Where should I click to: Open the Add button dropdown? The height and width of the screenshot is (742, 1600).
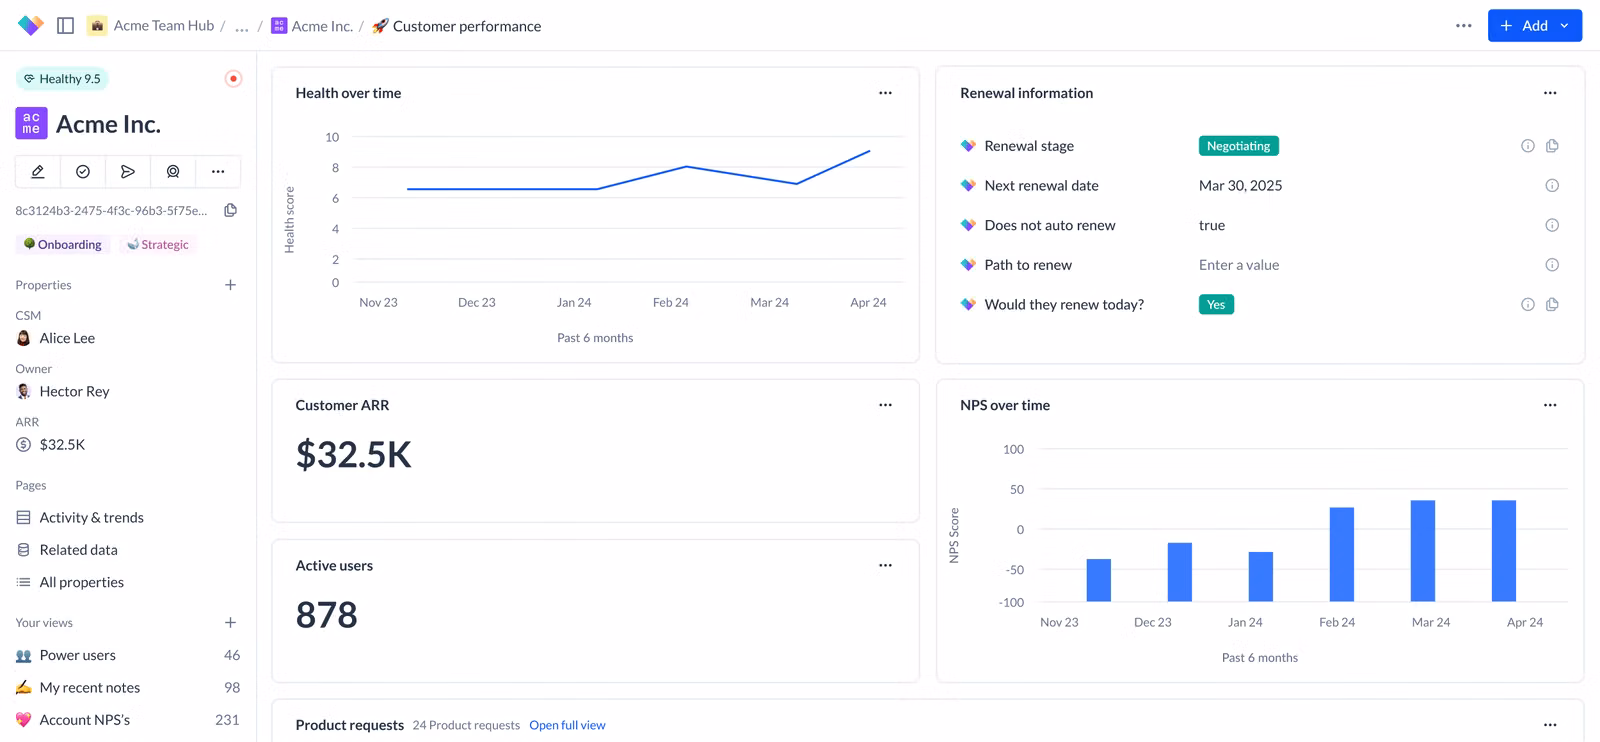[1565, 26]
